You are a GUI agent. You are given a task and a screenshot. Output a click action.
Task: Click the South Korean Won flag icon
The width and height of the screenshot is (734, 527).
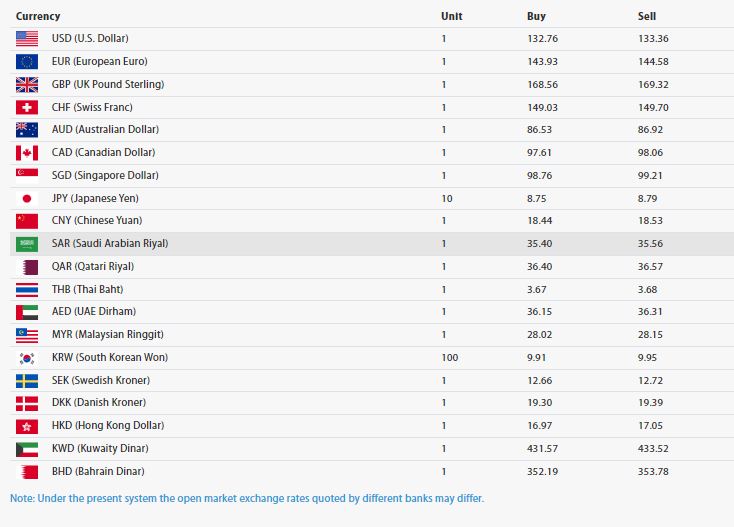pos(27,357)
